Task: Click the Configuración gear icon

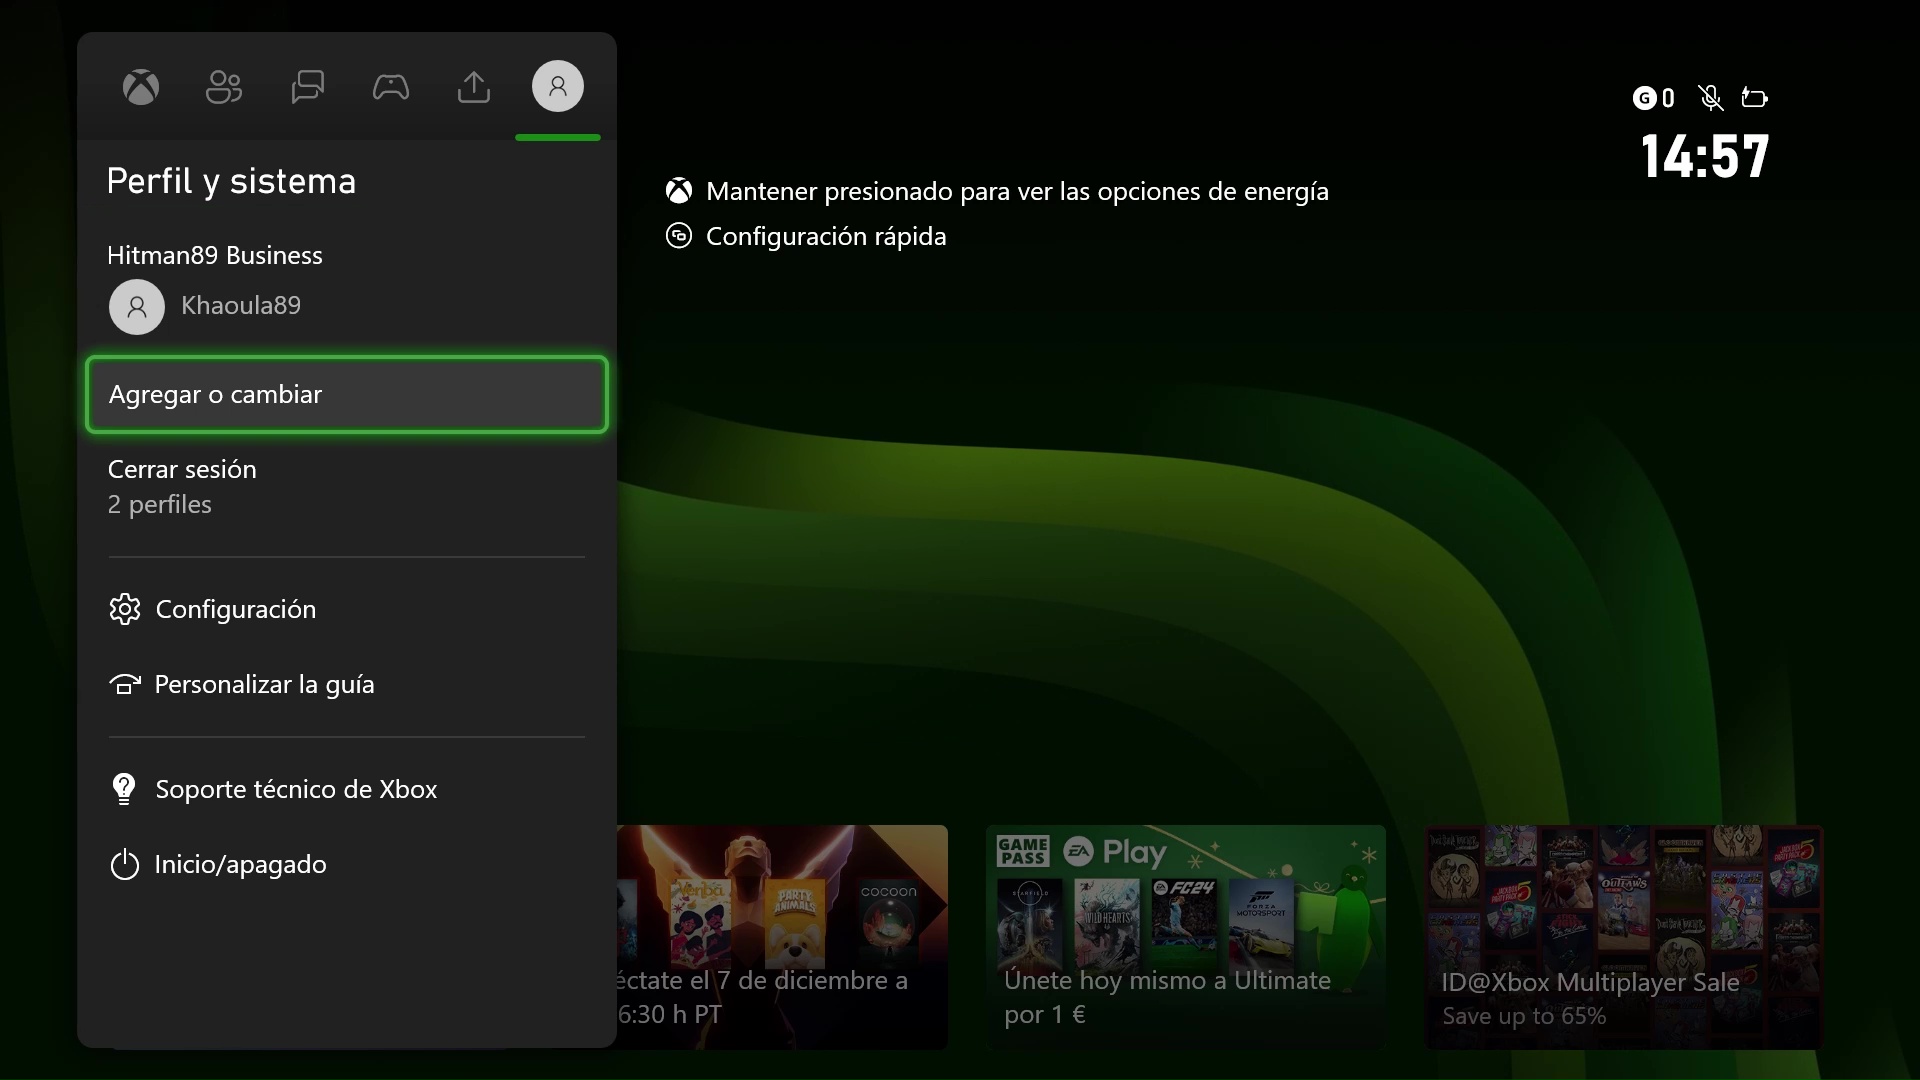Action: click(x=125, y=609)
